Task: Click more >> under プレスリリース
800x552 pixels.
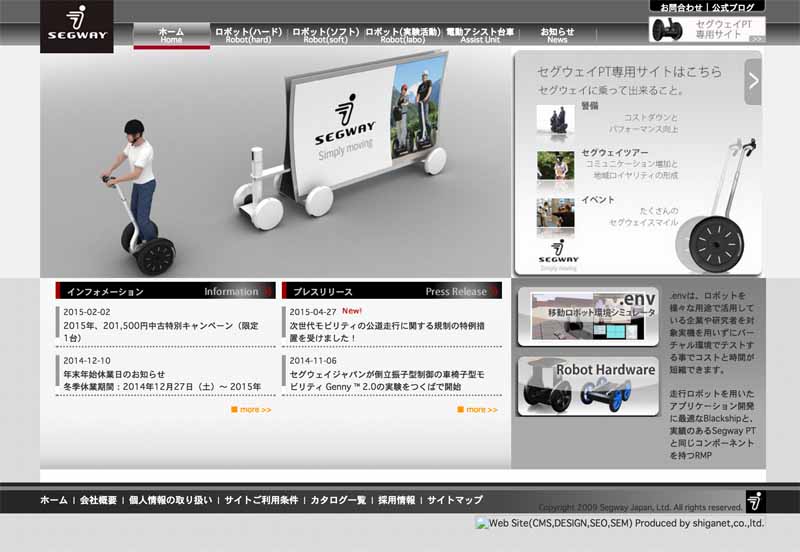Action: click(x=478, y=410)
